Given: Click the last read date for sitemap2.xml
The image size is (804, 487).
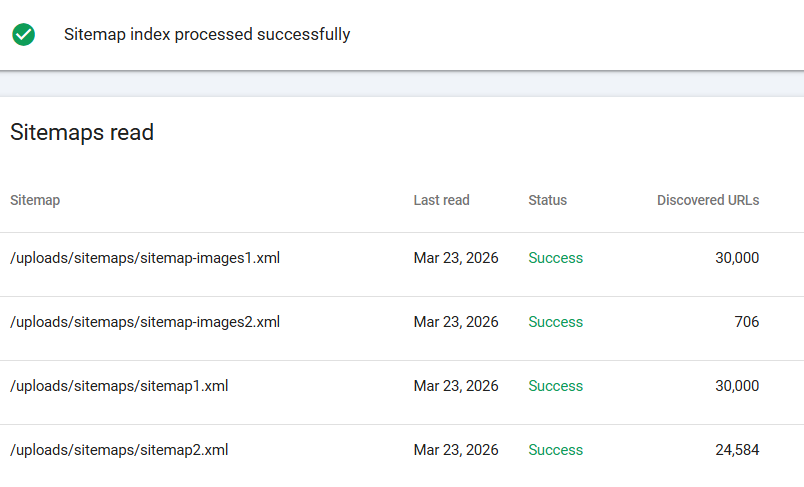Looking at the screenshot, I should click(456, 450).
